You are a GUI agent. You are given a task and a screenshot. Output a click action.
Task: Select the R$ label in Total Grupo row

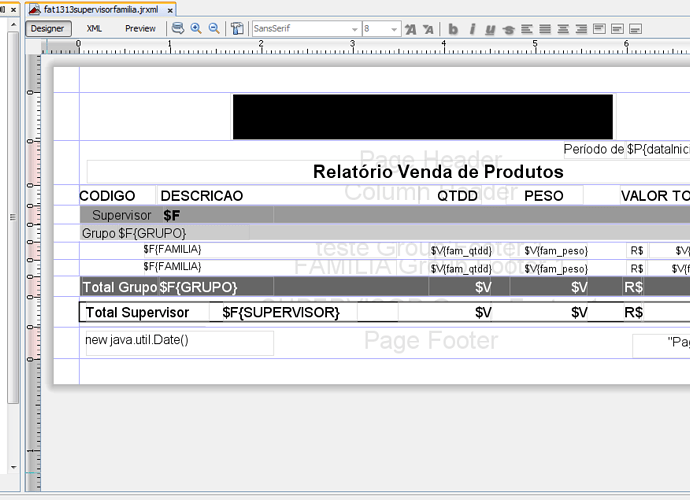634,287
